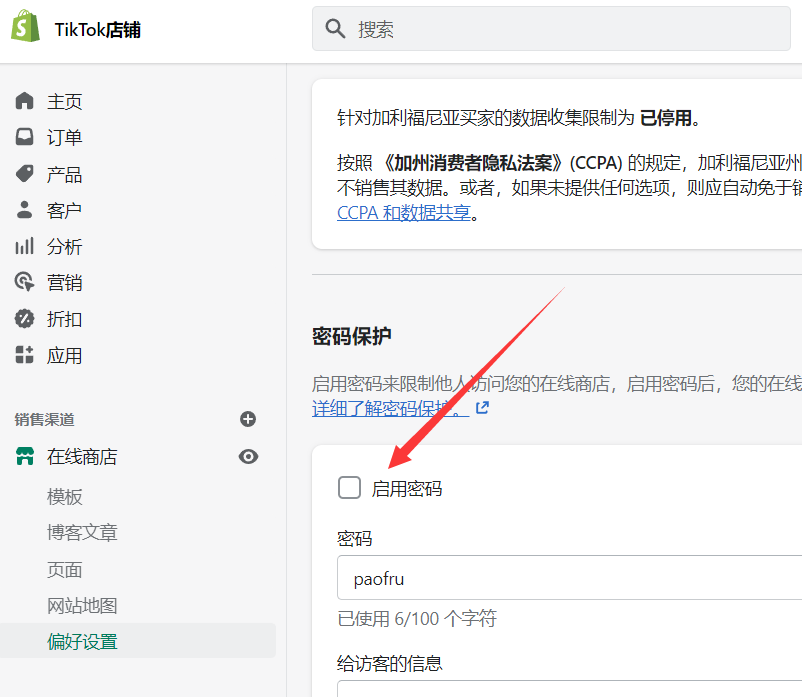Click the 产品 tag icon
This screenshot has width=802, height=697.
click(x=24, y=174)
